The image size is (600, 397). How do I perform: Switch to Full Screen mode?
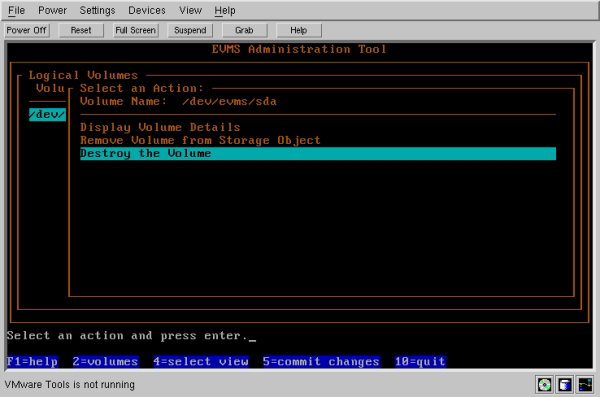point(135,30)
